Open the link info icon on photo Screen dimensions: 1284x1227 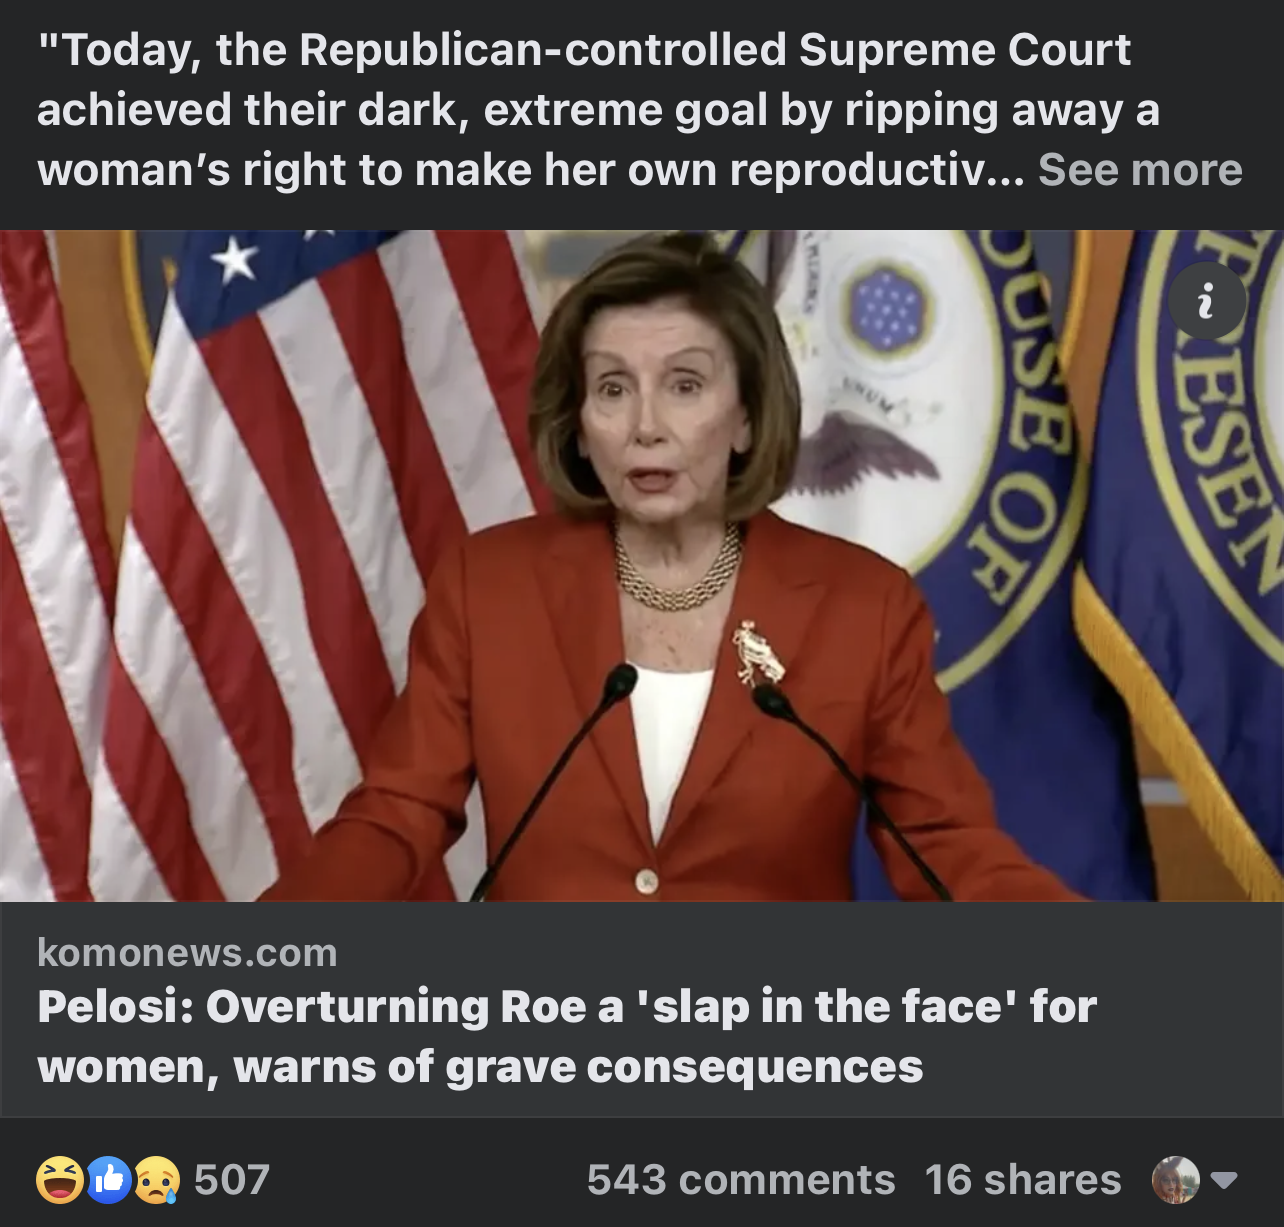pyautogui.click(x=1207, y=301)
